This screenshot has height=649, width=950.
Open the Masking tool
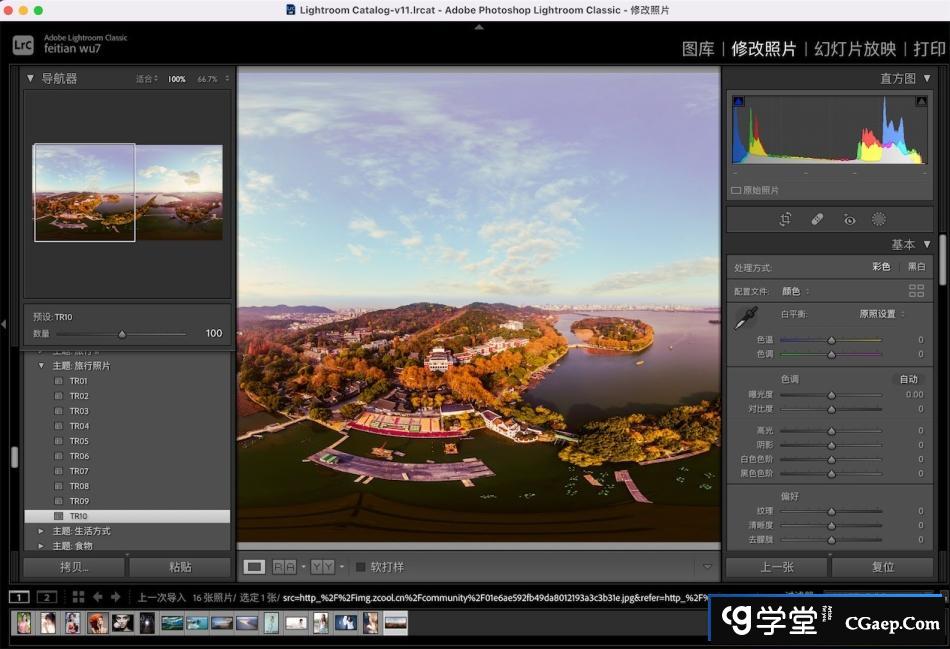tap(879, 219)
